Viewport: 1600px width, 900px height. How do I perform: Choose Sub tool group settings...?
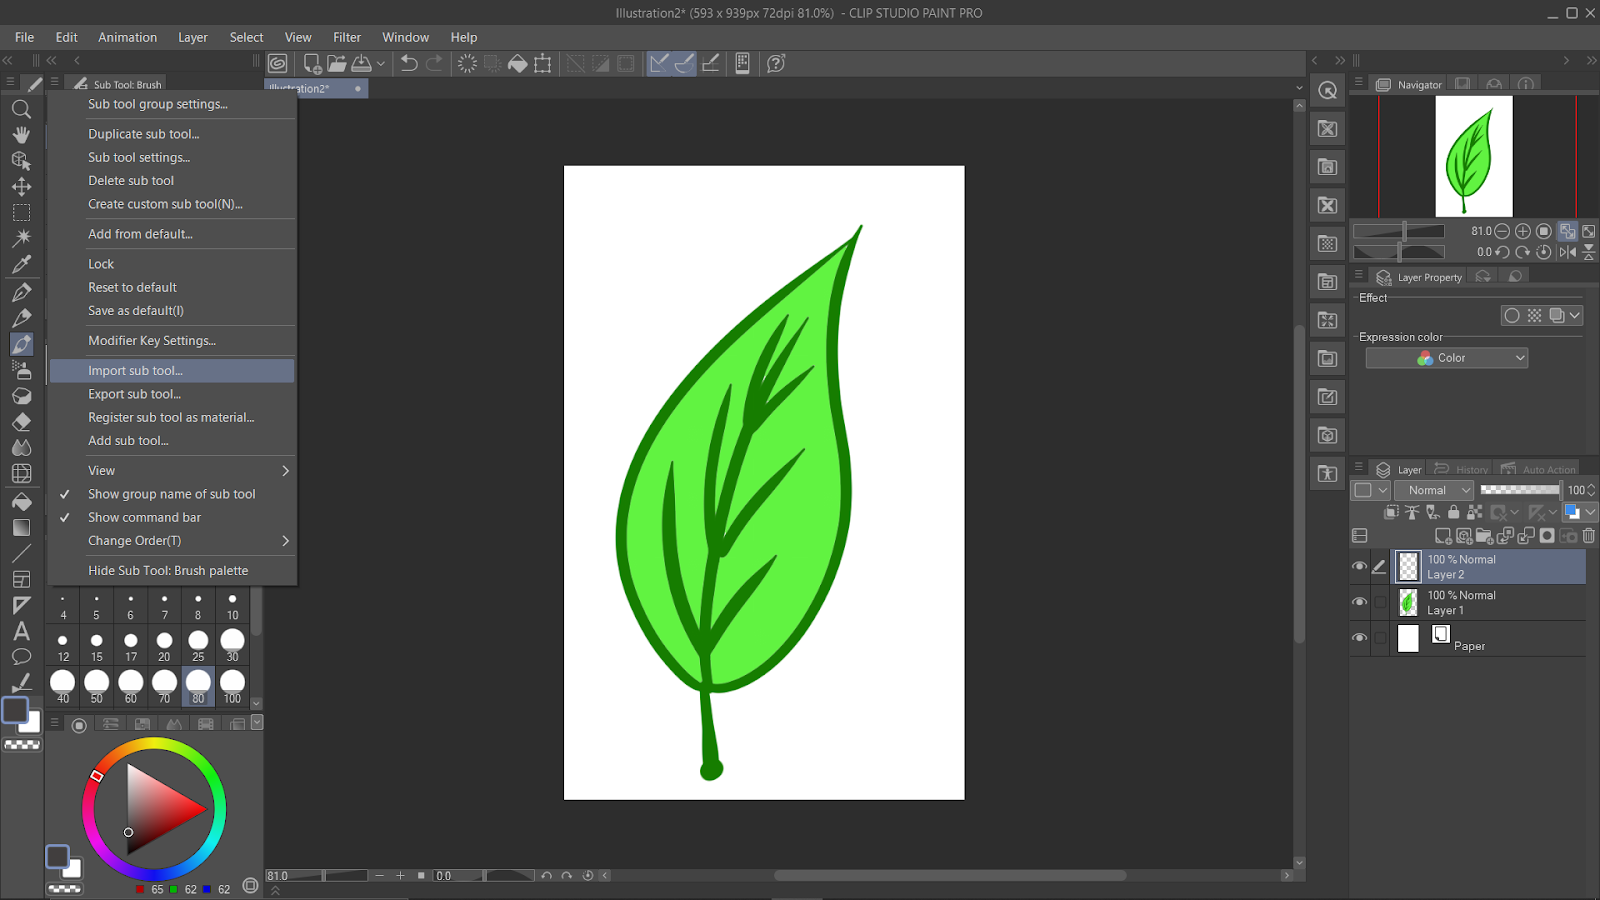coord(172,104)
